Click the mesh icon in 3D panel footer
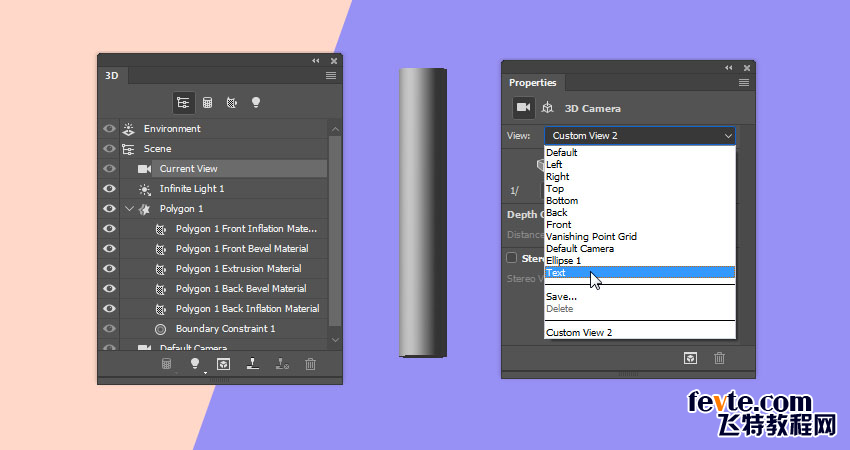850x450 pixels. [166, 364]
